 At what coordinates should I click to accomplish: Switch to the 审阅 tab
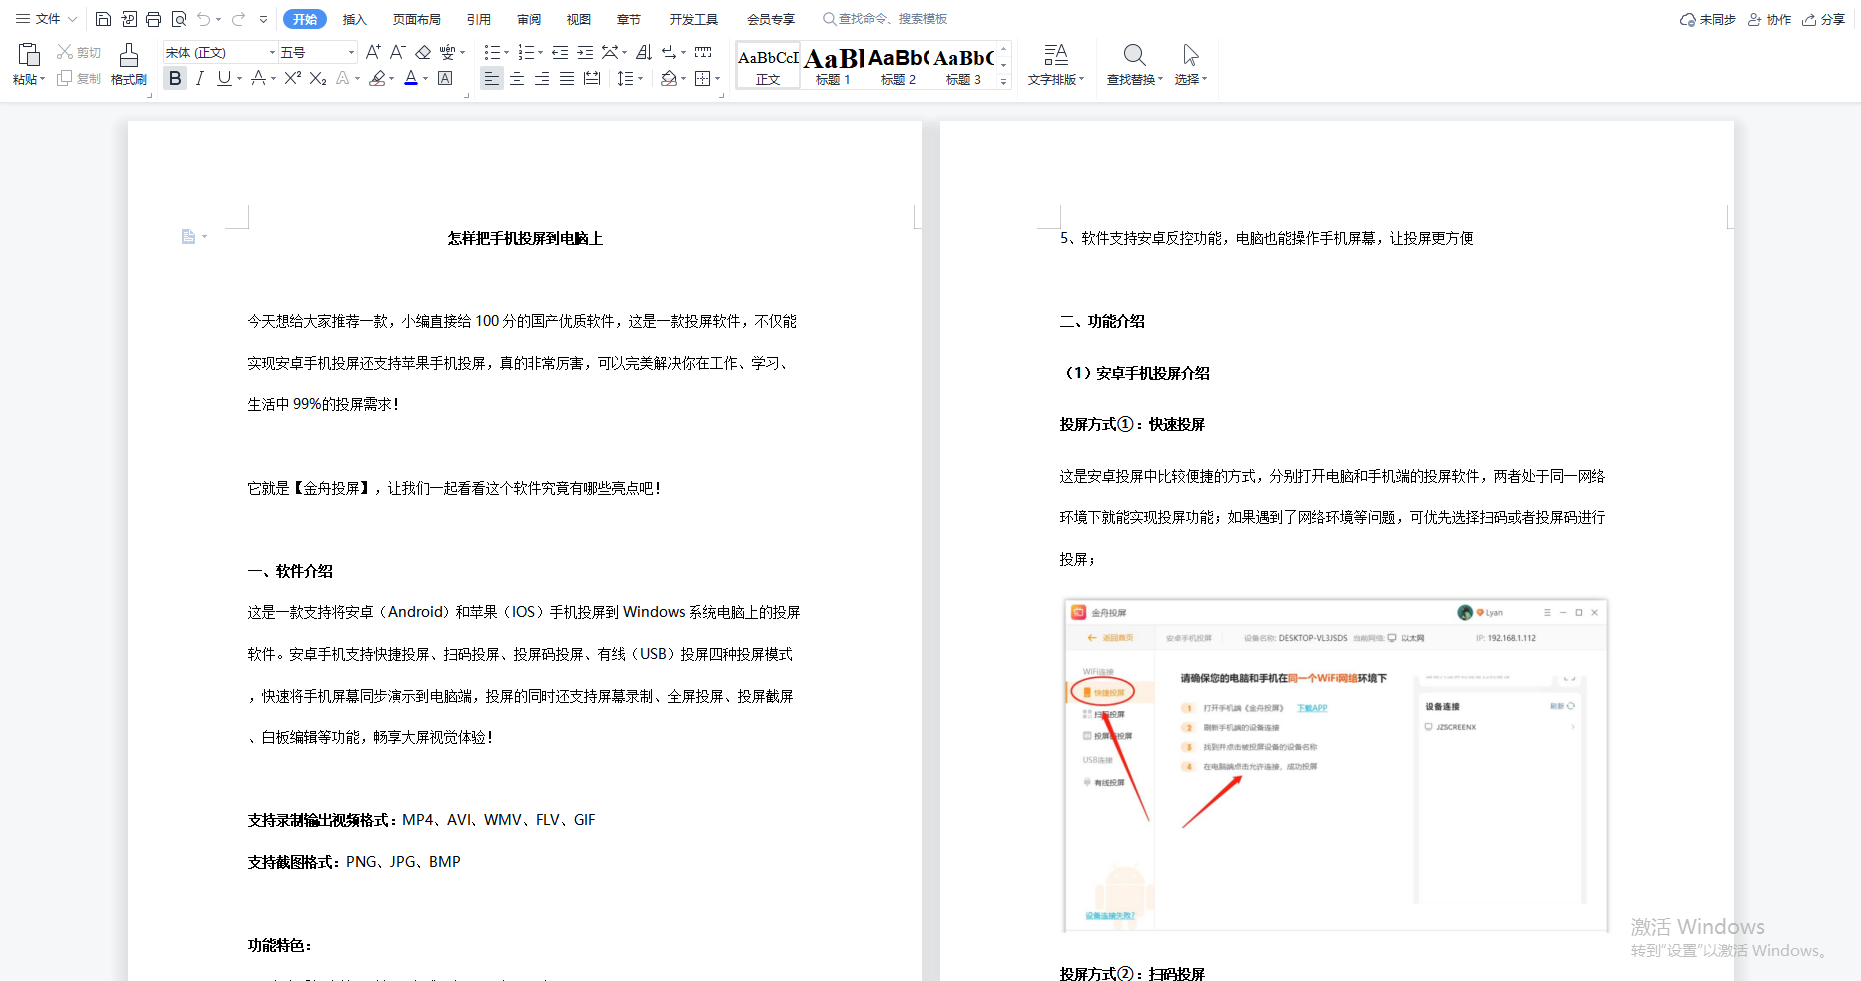[529, 19]
